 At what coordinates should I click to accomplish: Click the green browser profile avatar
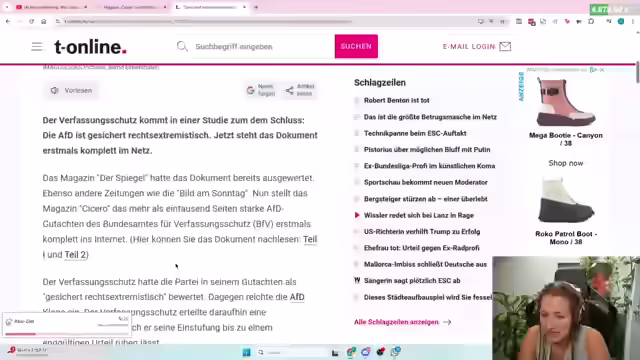point(621,21)
